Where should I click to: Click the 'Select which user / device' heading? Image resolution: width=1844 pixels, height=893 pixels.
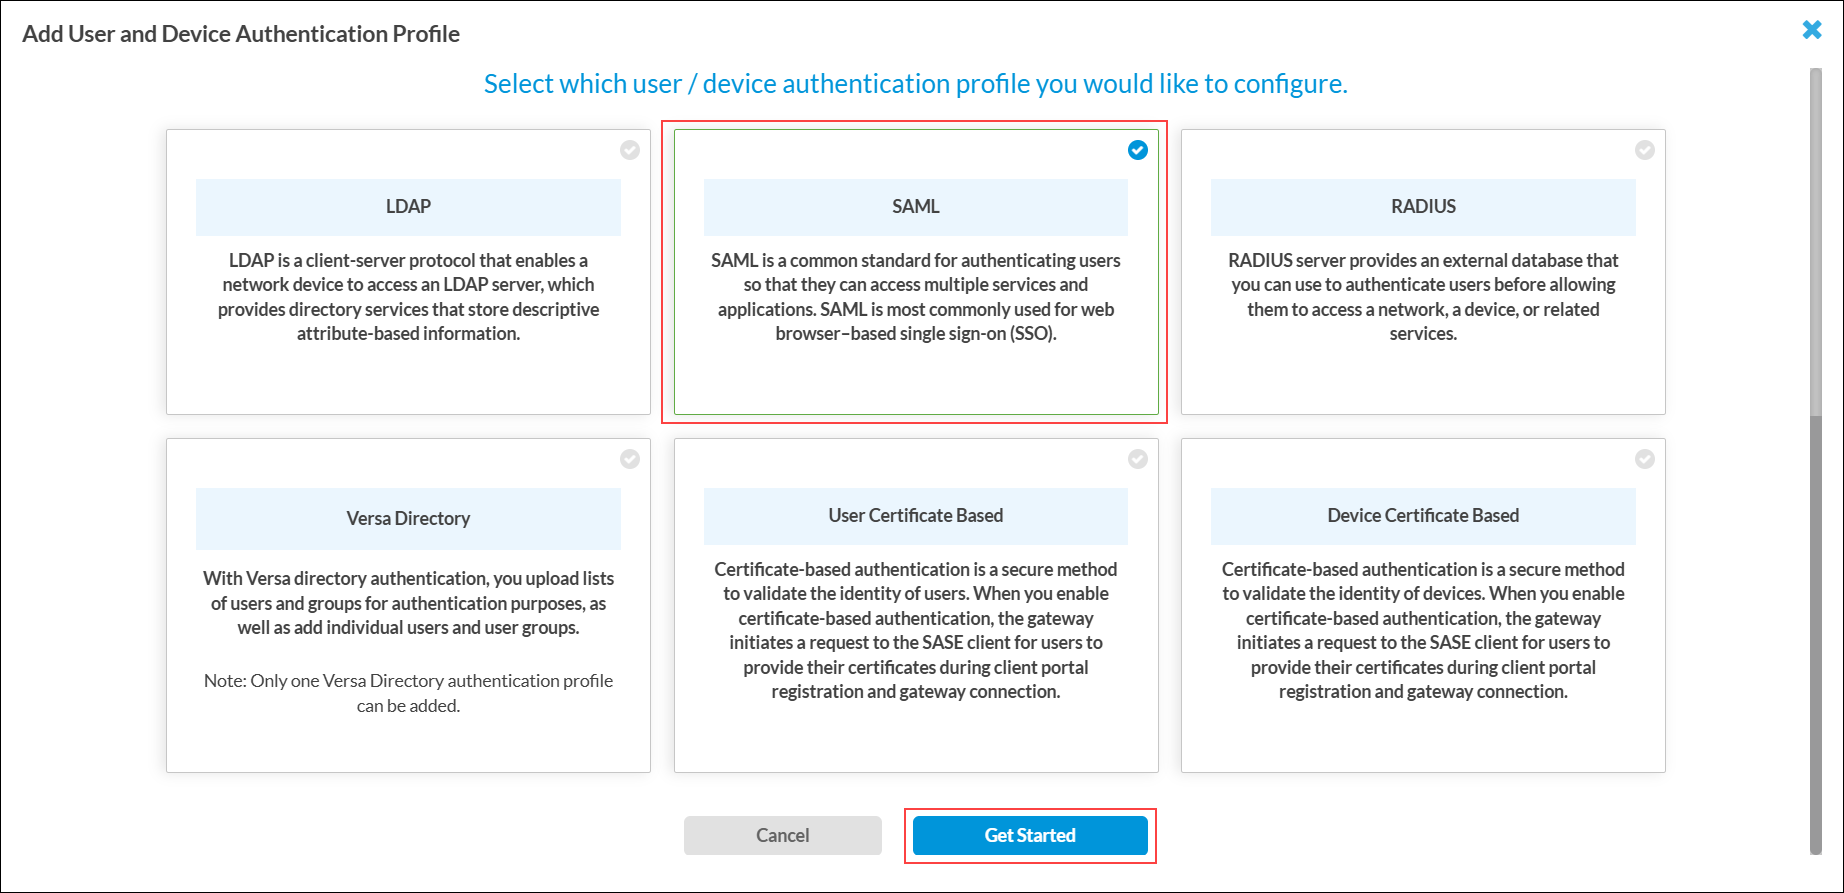coord(916,84)
